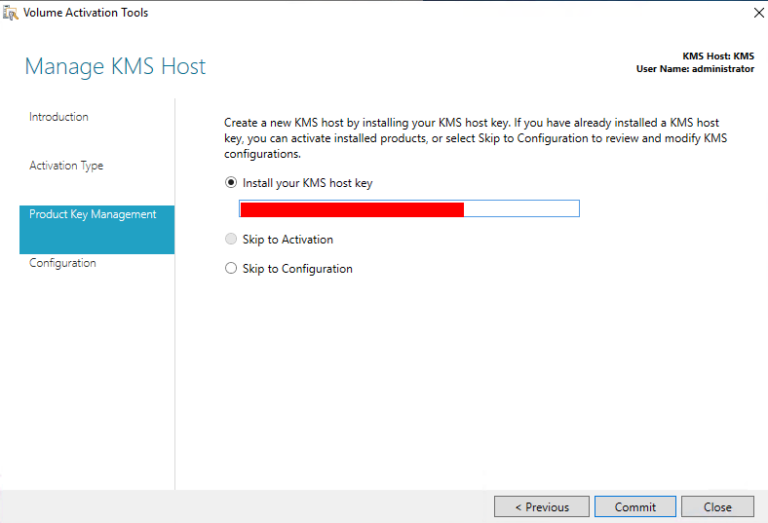Go back with the Previous button

pyautogui.click(x=542, y=507)
